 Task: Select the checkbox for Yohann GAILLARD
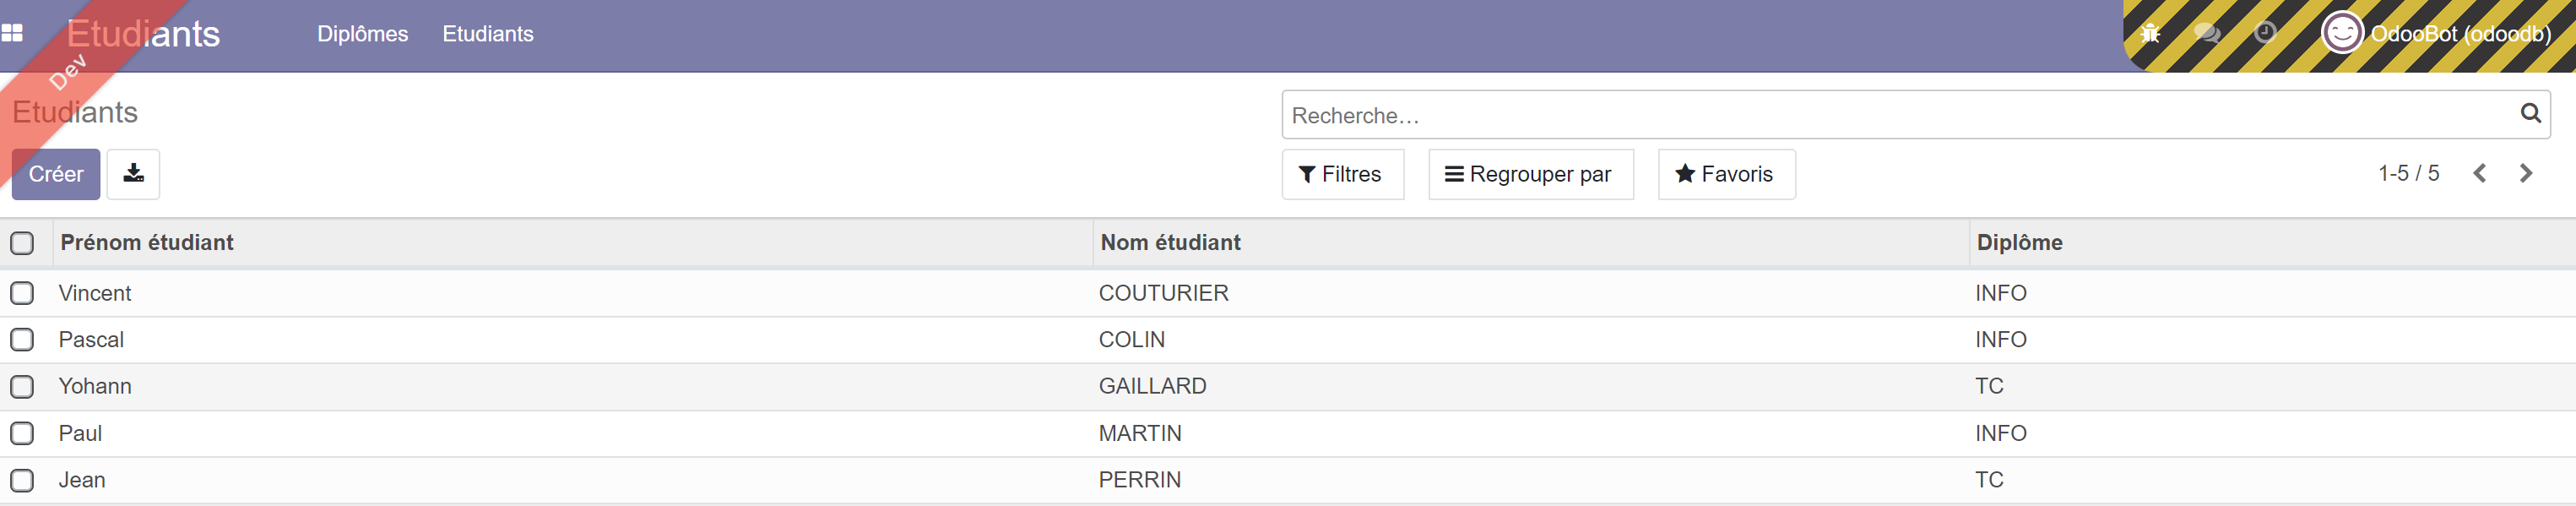[22, 387]
